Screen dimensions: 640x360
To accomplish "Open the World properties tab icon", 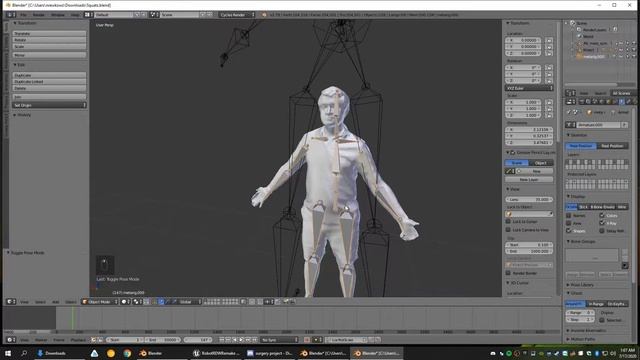I will click(x=601, y=102).
